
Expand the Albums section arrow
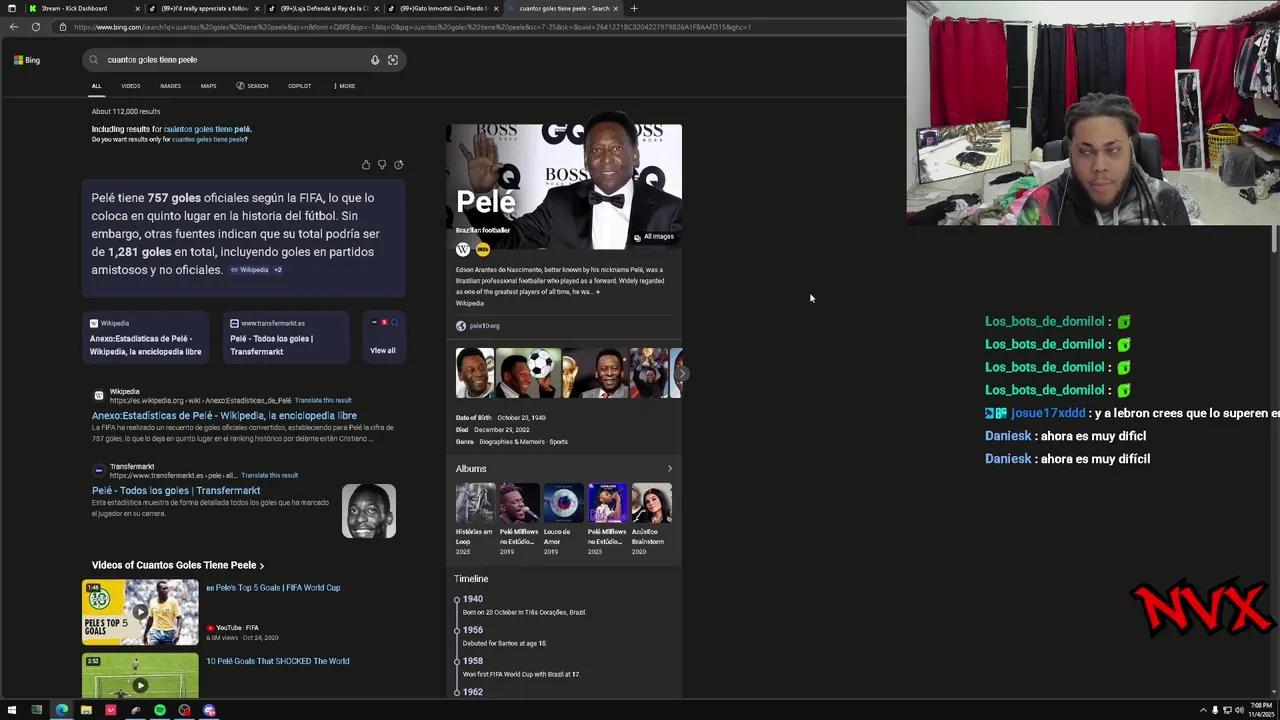[x=670, y=469]
